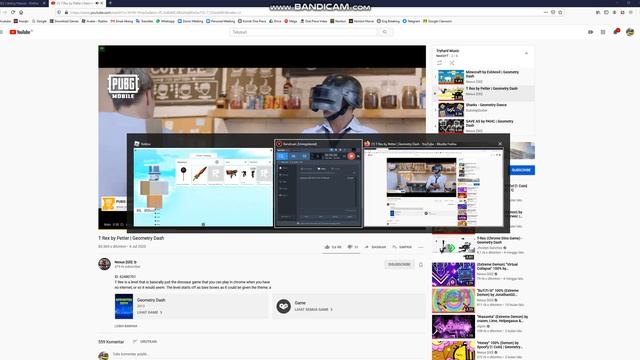Click the Simpan save button

[x=402, y=247]
